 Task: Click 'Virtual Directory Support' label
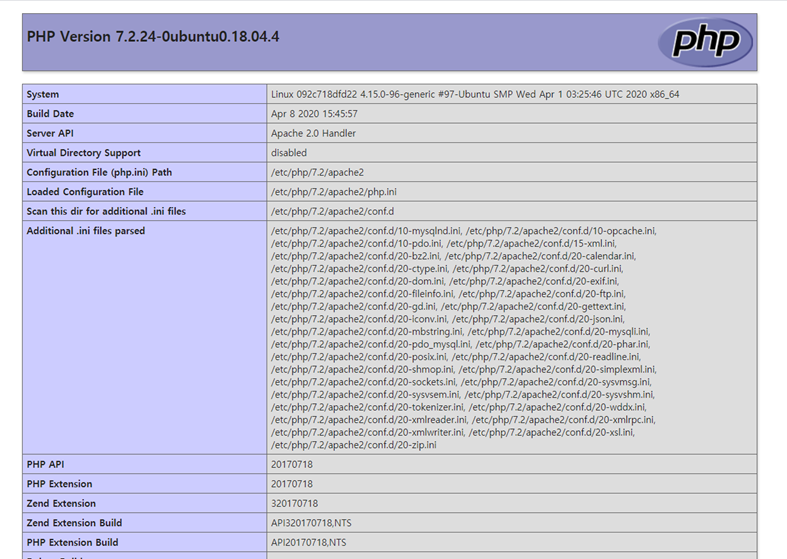coord(83,153)
